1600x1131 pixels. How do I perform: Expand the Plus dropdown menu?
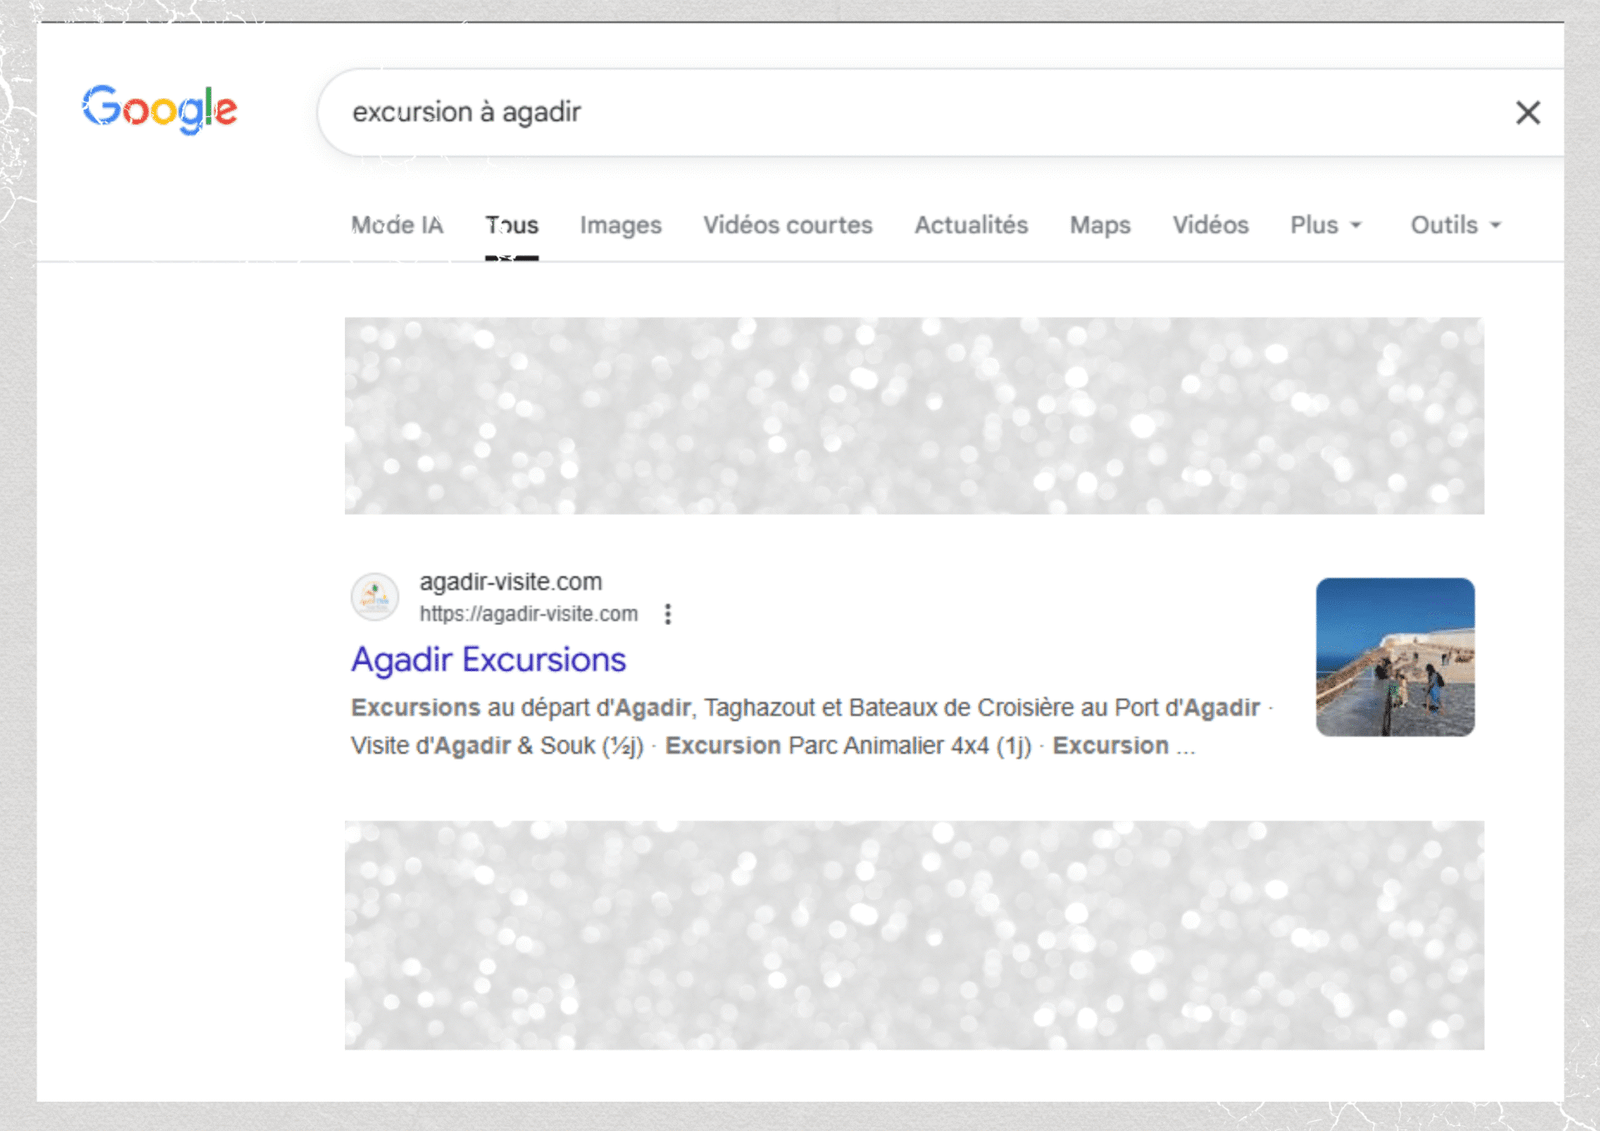(x=1325, y=225)
